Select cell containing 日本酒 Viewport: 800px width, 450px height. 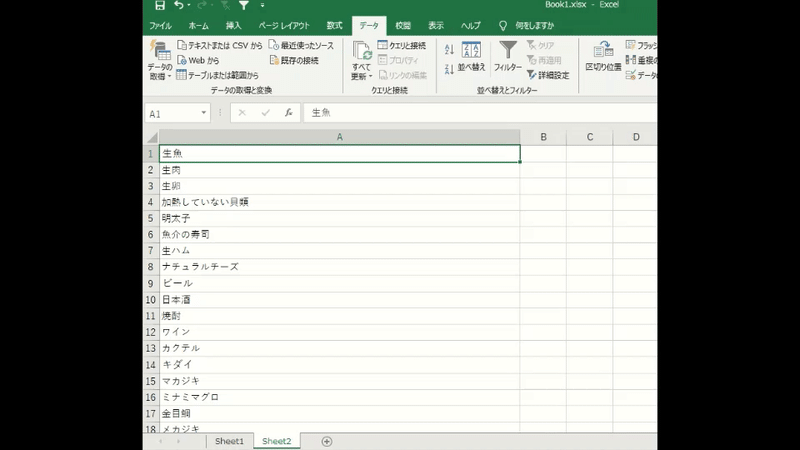coord(339,299)
